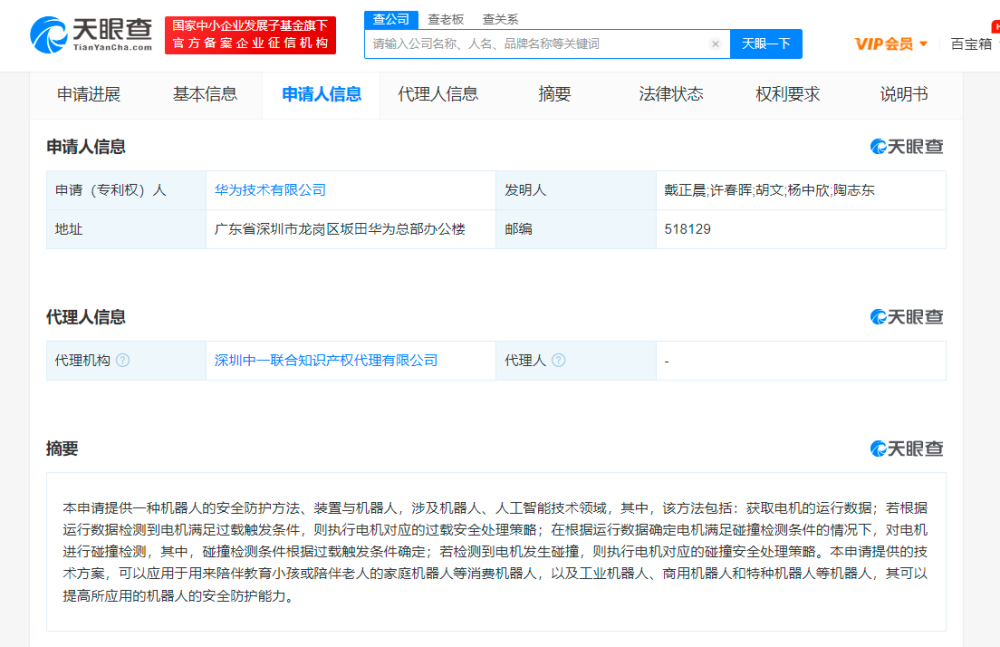The height and width of the screenshot is (647, 1000).
Task: Click the 邮编 label cell
Action: coord(576,229)
